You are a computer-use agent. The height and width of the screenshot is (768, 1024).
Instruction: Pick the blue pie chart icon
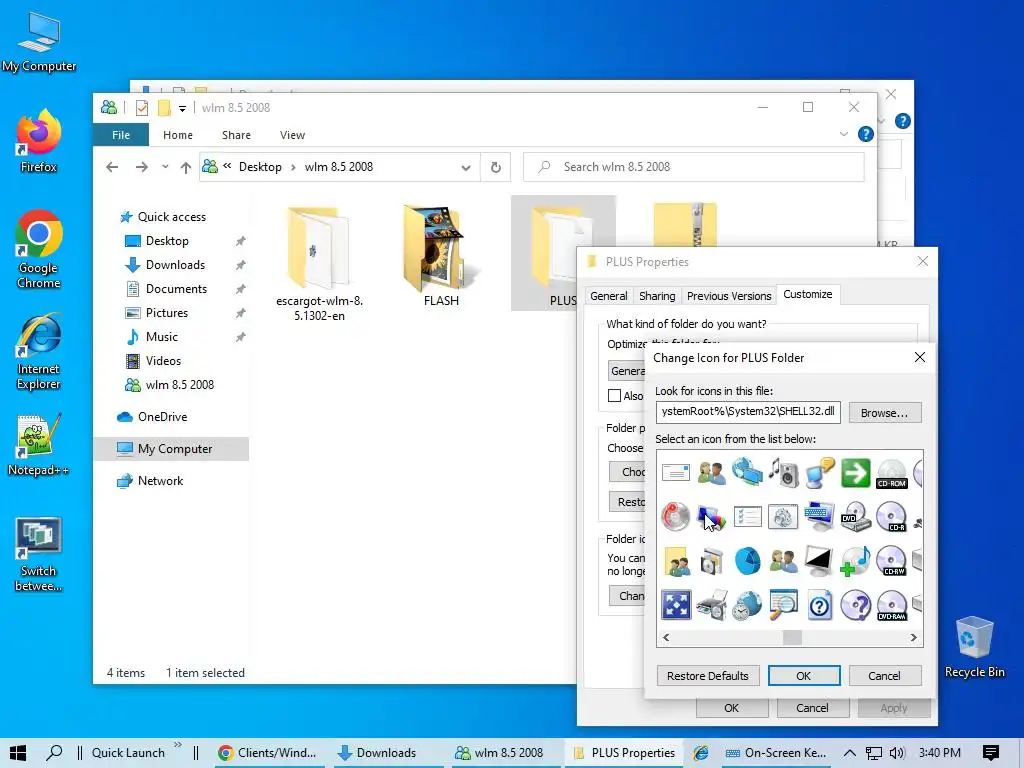coord(747,561)
